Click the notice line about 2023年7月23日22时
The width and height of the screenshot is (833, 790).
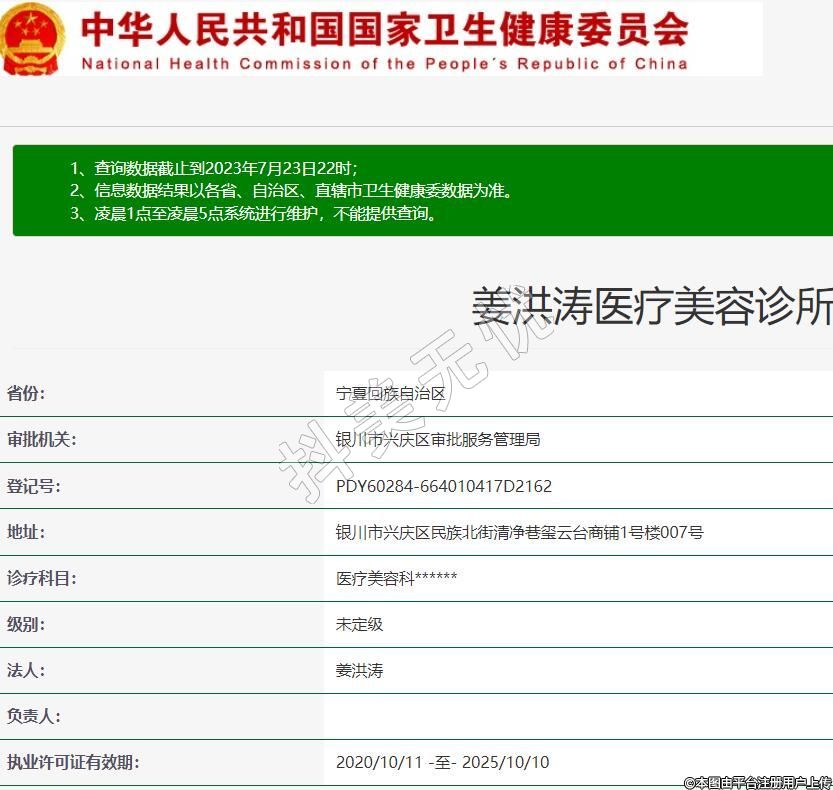click(x=213, y=168)
